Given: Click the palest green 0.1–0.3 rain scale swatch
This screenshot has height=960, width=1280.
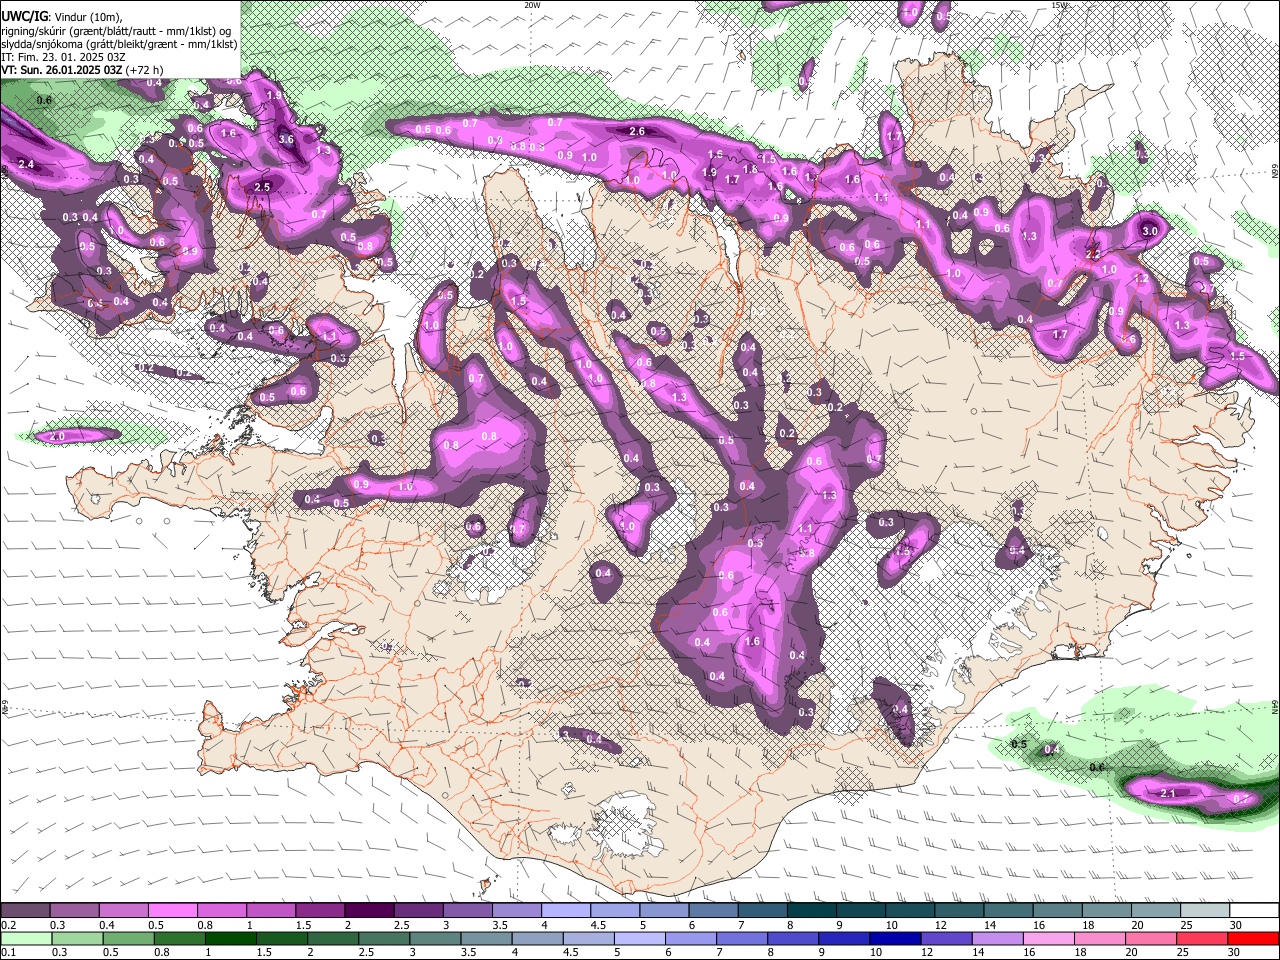Looking at the screenshot, I should click(25, 938).
